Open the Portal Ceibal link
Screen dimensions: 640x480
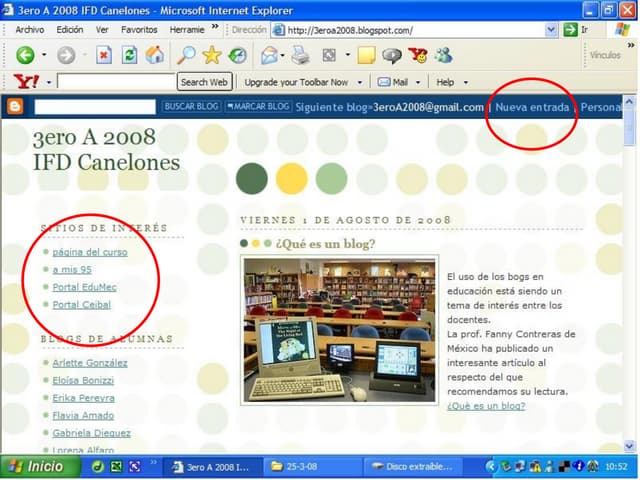81,304
